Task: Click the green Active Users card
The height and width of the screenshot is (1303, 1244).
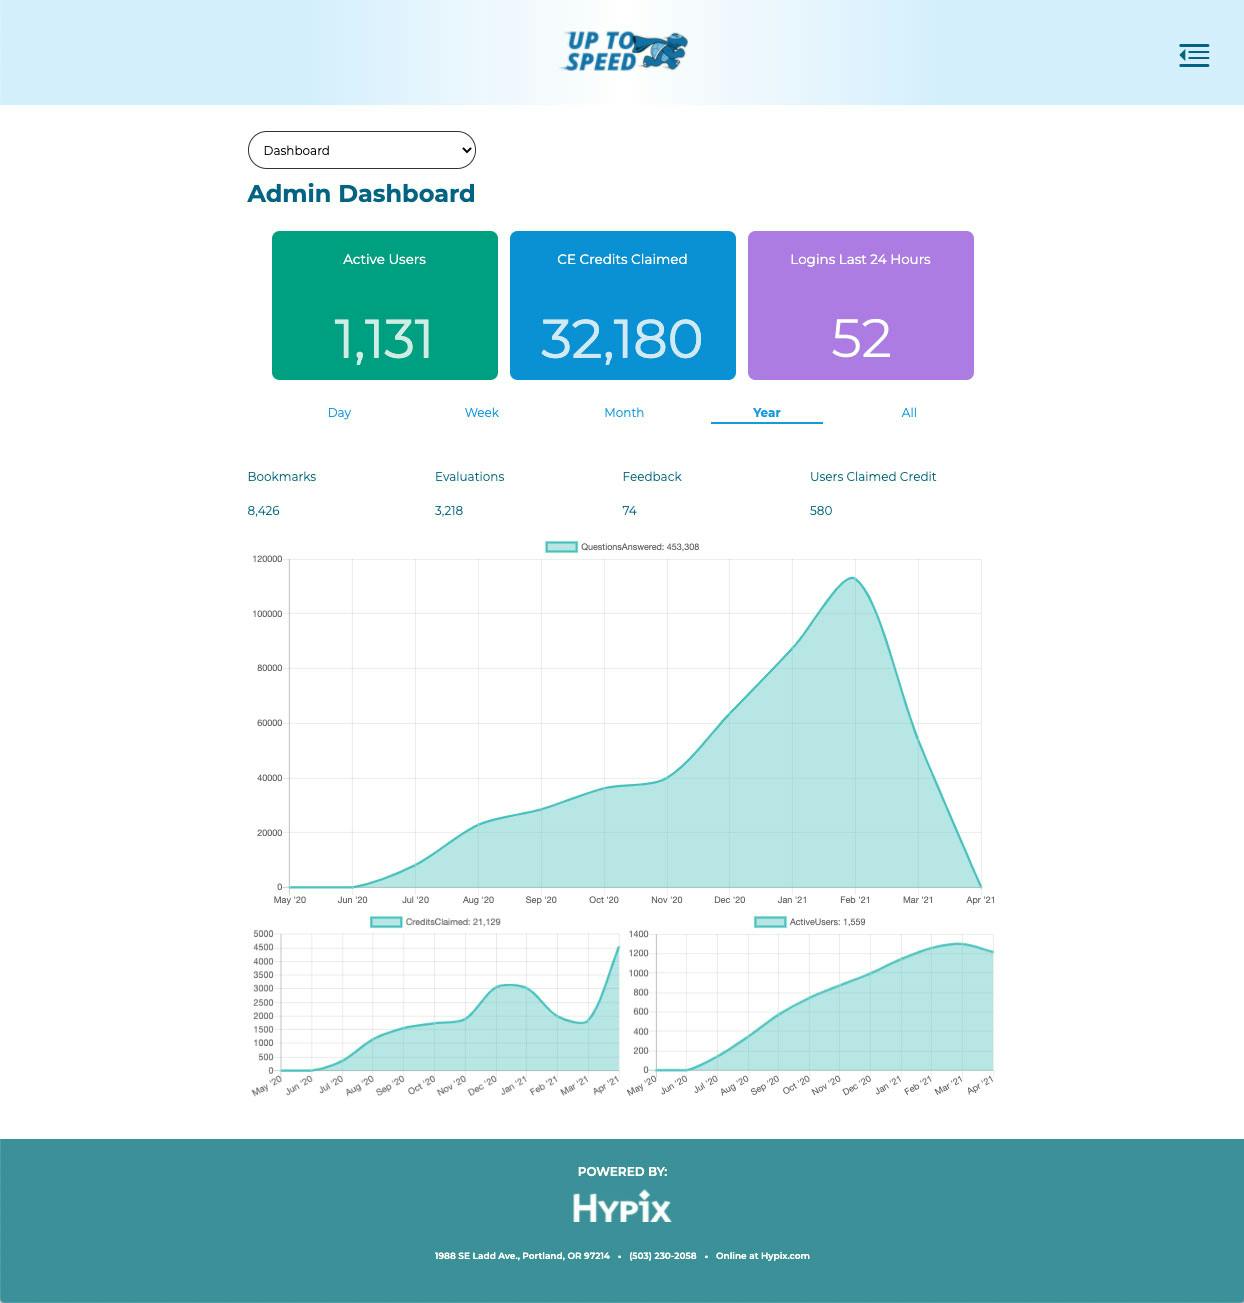Action: click(384, 305)
